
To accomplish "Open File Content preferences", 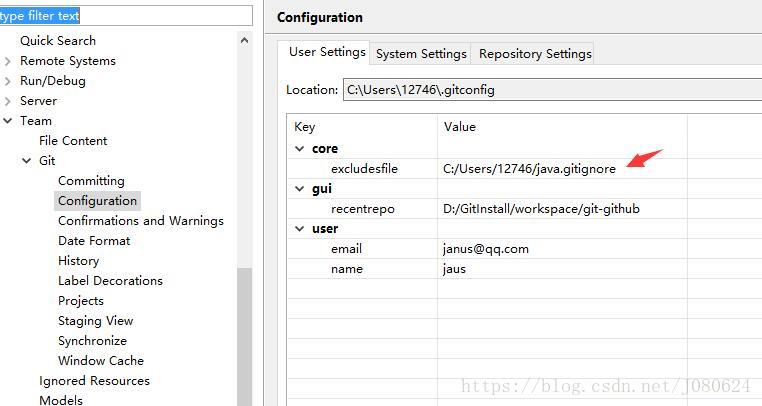I will coord(73,141).
